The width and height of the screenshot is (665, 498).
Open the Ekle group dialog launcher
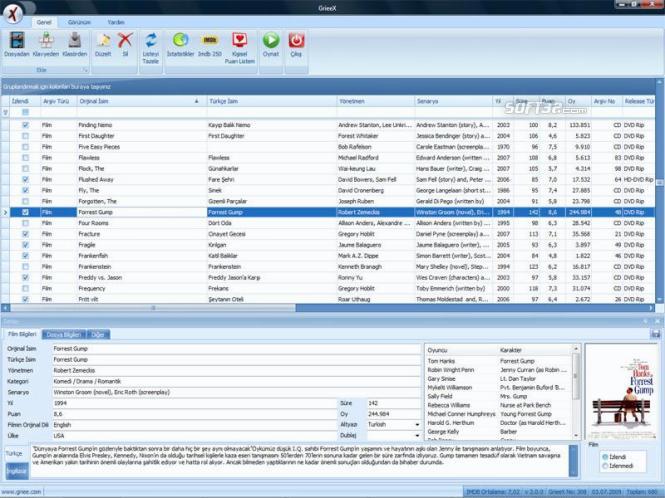[x=85, y=70]
